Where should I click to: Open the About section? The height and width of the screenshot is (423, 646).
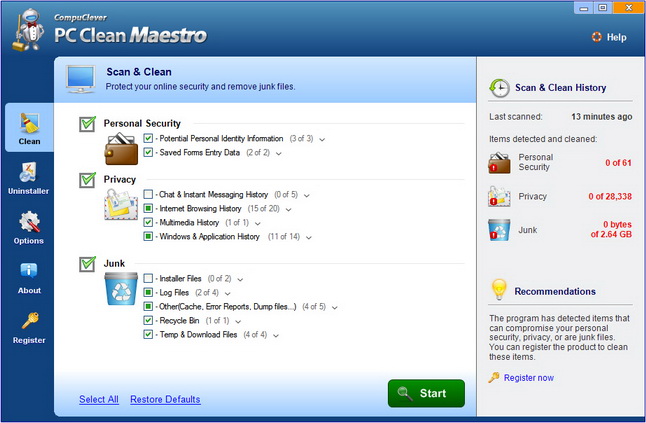(29, 278)
